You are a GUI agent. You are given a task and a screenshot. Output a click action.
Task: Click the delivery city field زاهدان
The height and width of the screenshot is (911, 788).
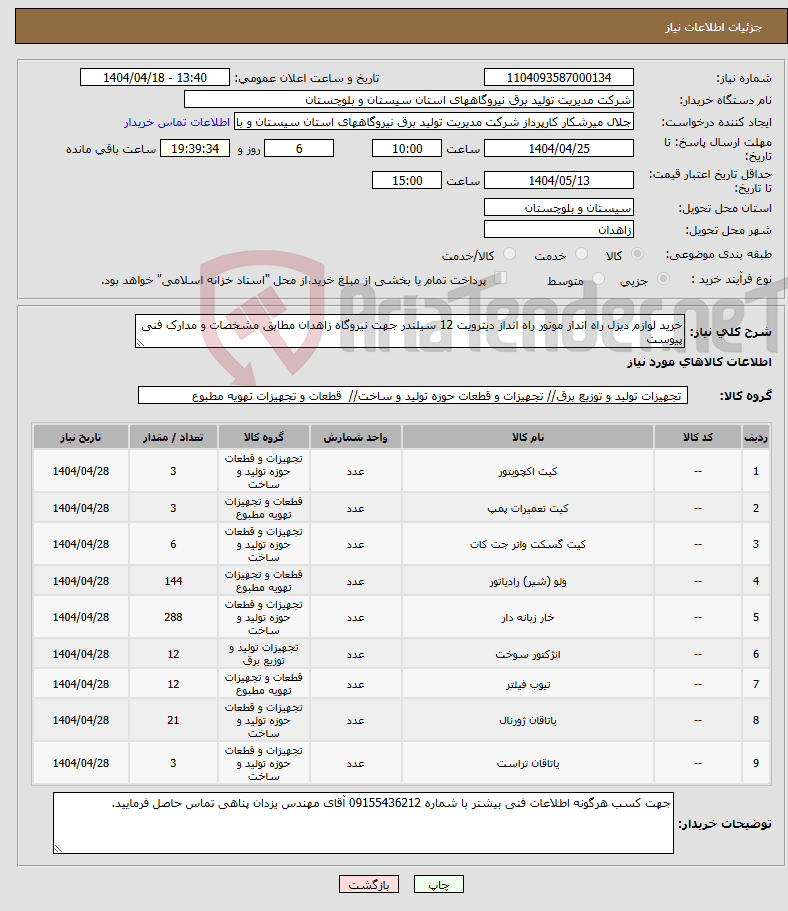tap(558, 230)
